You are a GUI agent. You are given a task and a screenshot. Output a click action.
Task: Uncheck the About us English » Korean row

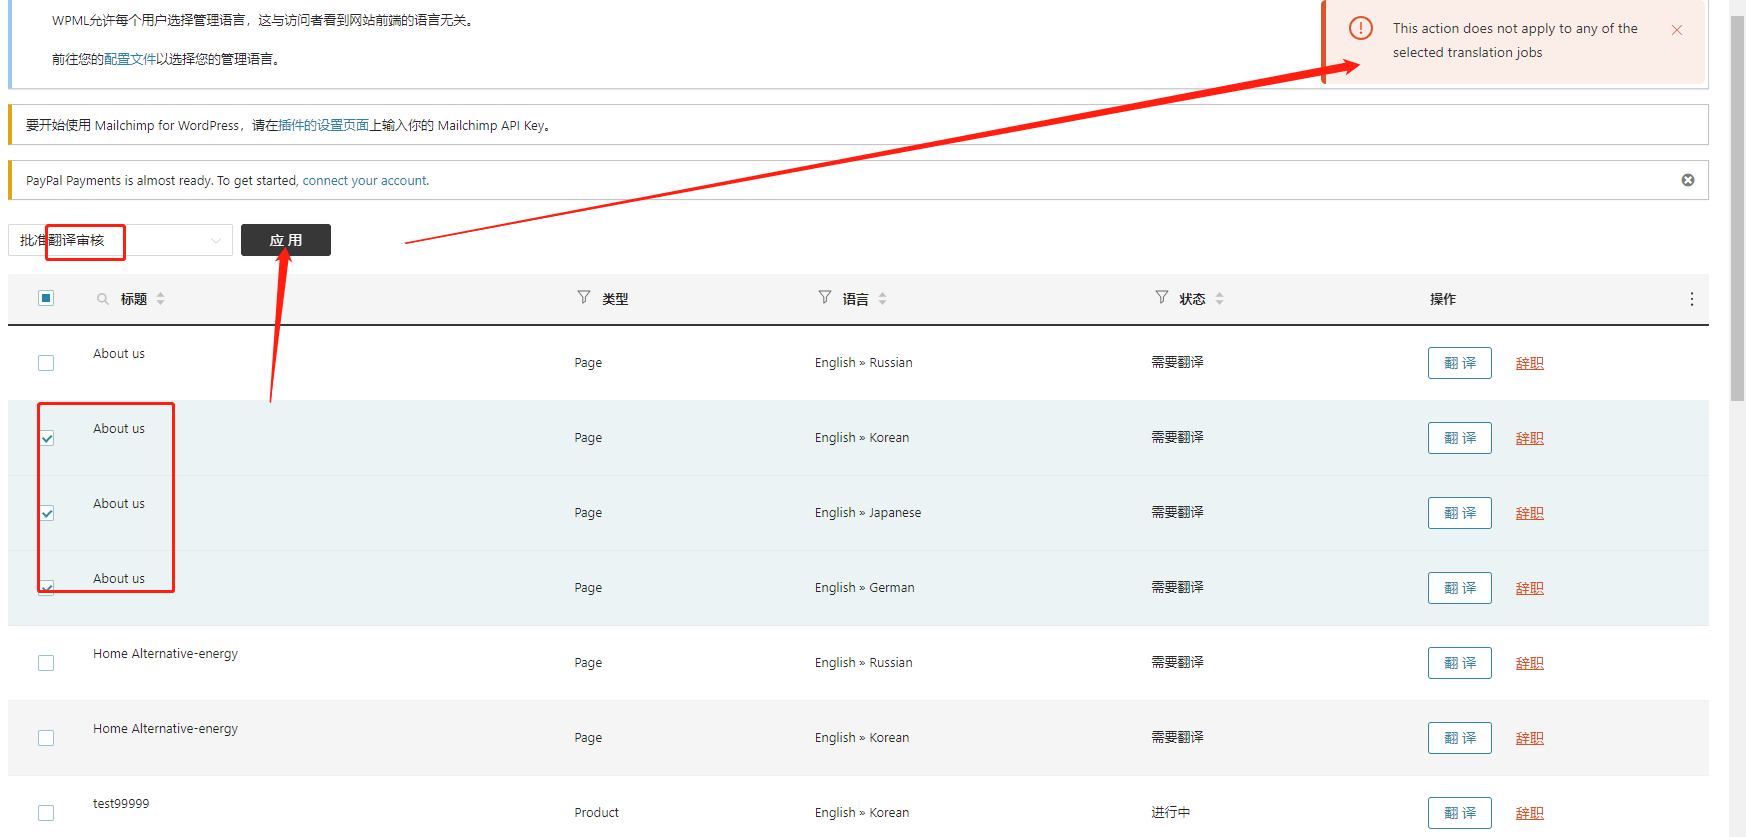tap(47, 438)
